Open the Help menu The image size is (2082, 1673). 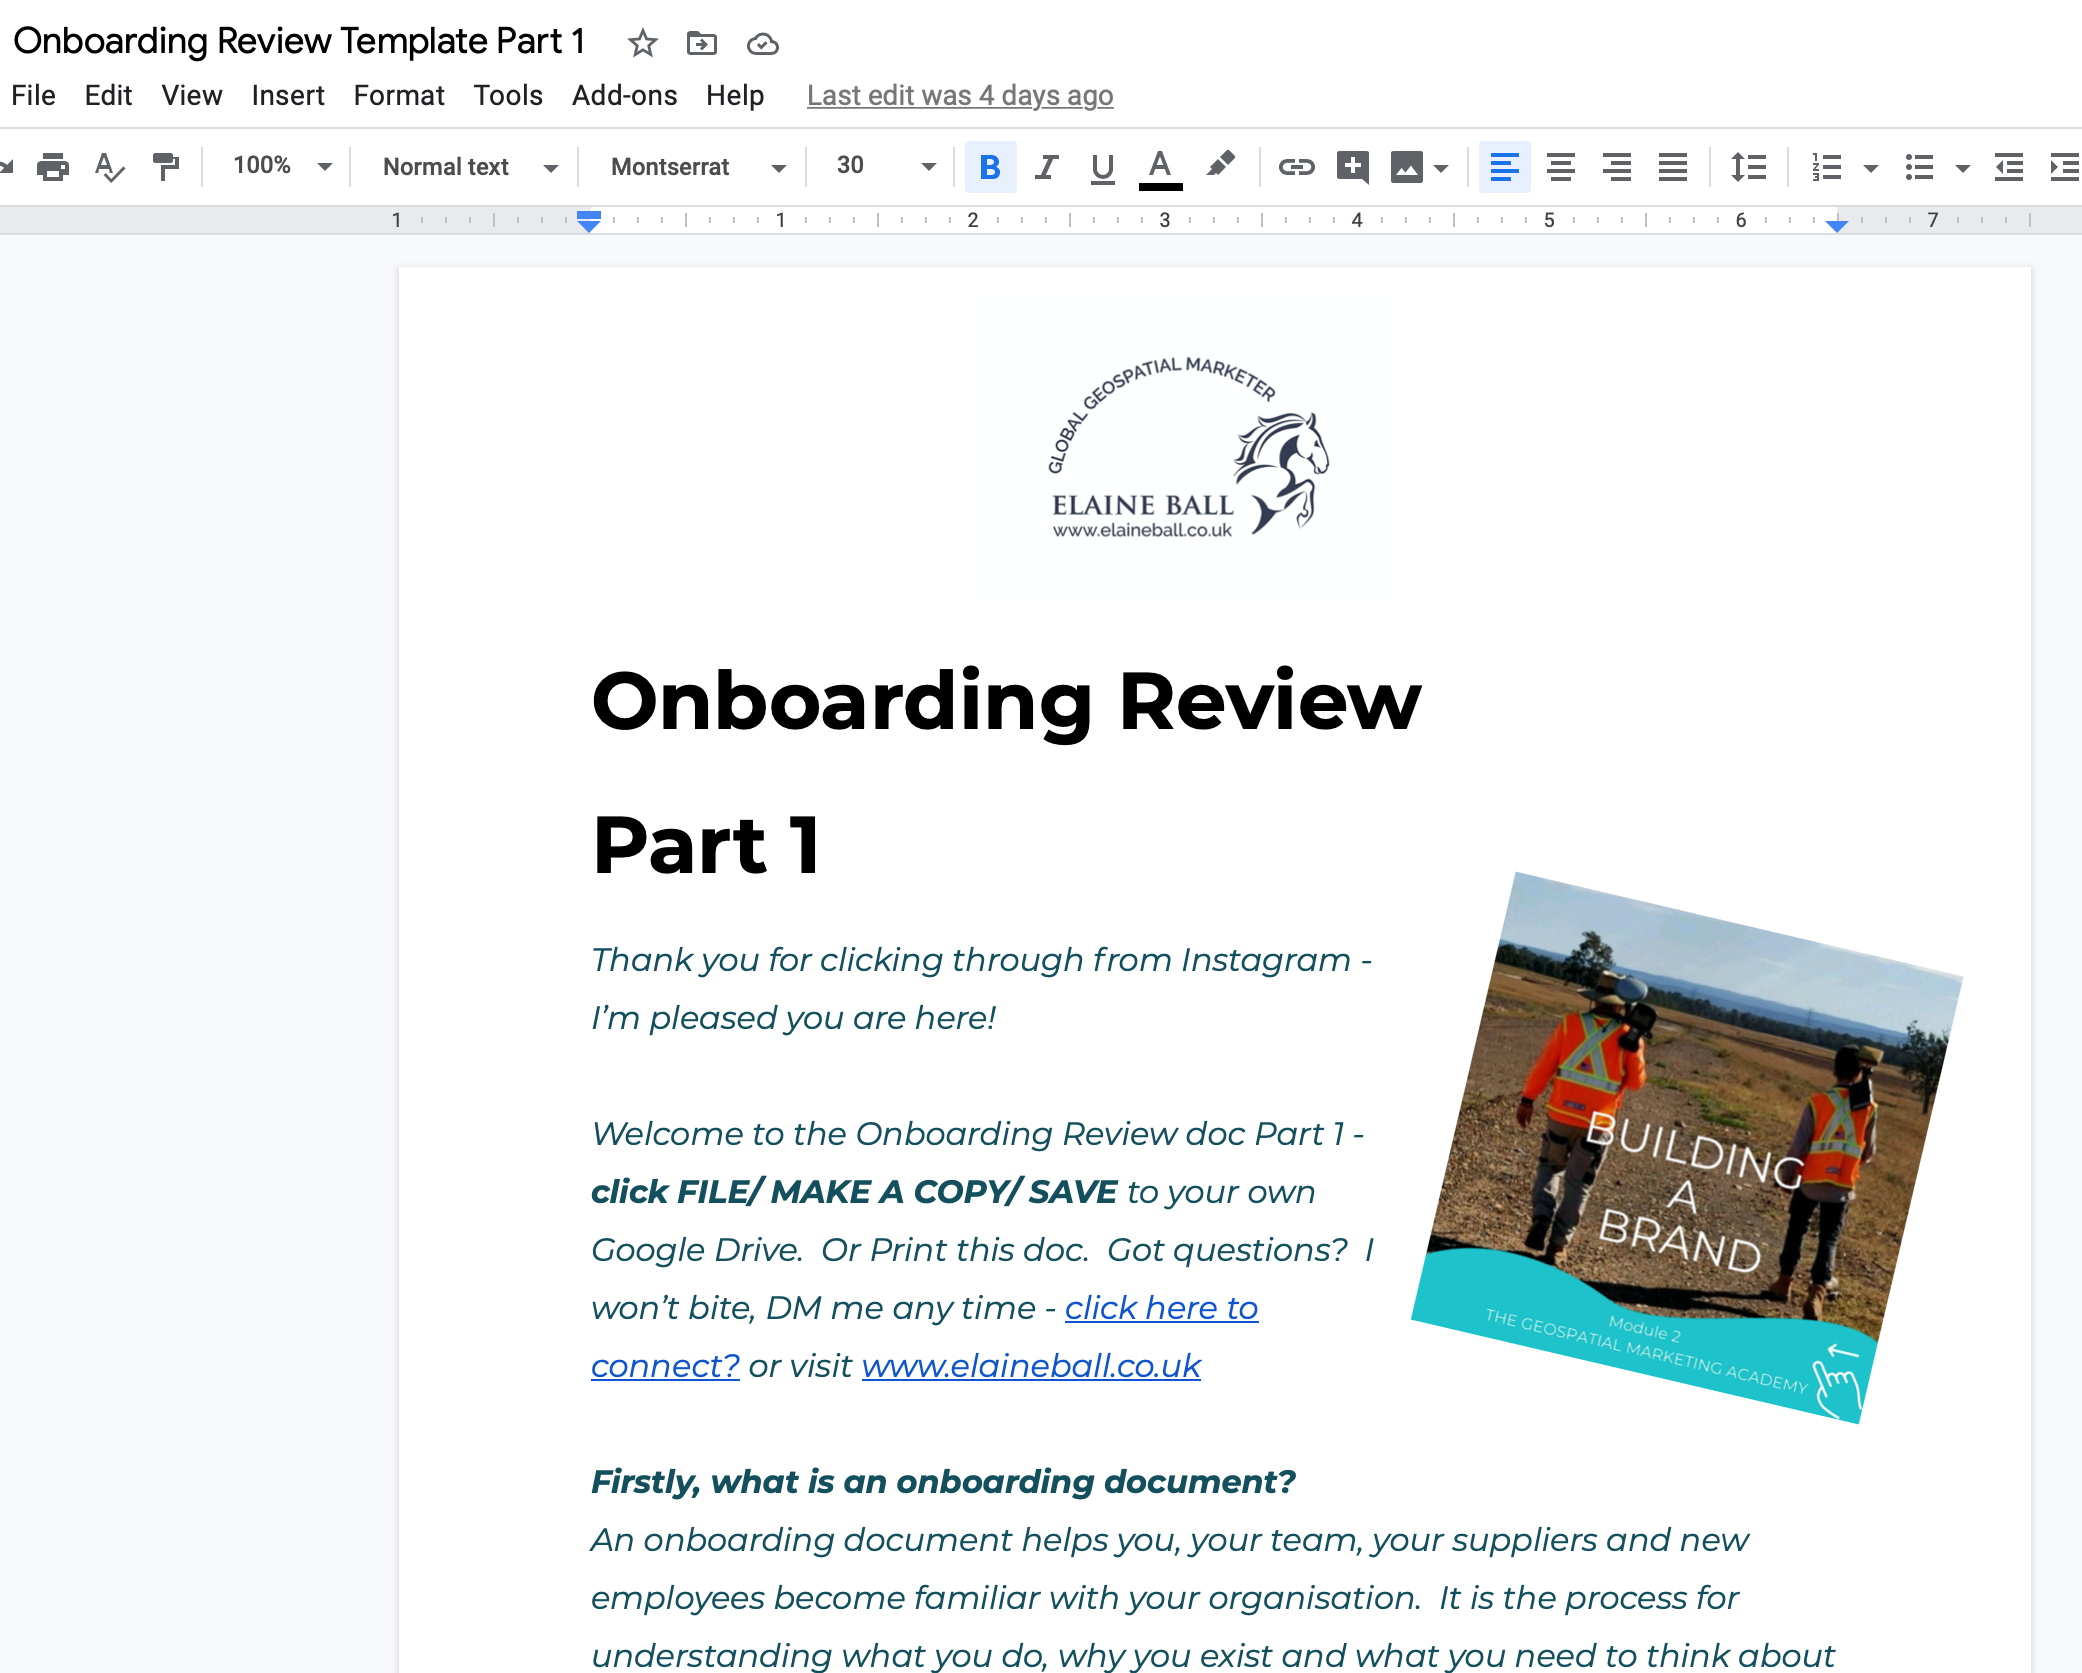(735, 95)
